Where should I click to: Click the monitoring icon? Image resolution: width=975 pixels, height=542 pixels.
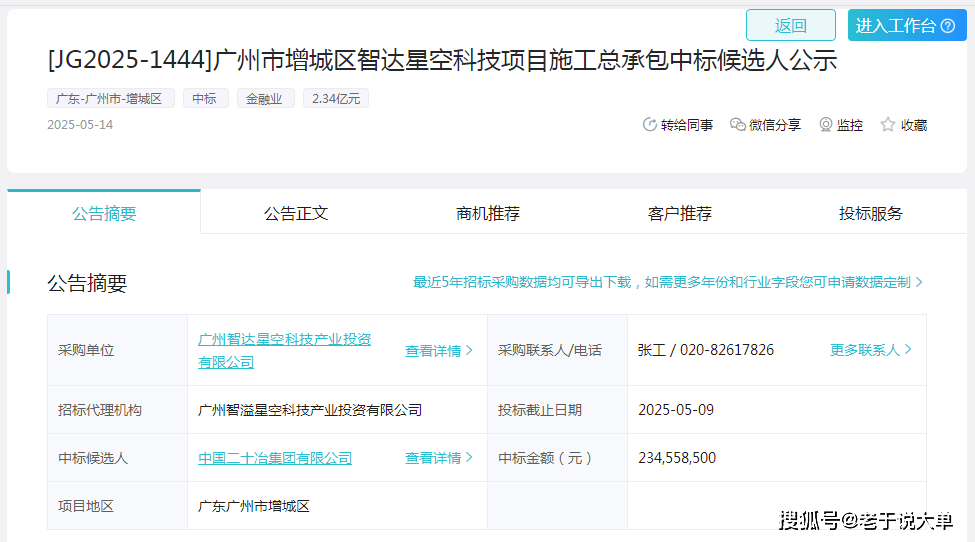826,125
